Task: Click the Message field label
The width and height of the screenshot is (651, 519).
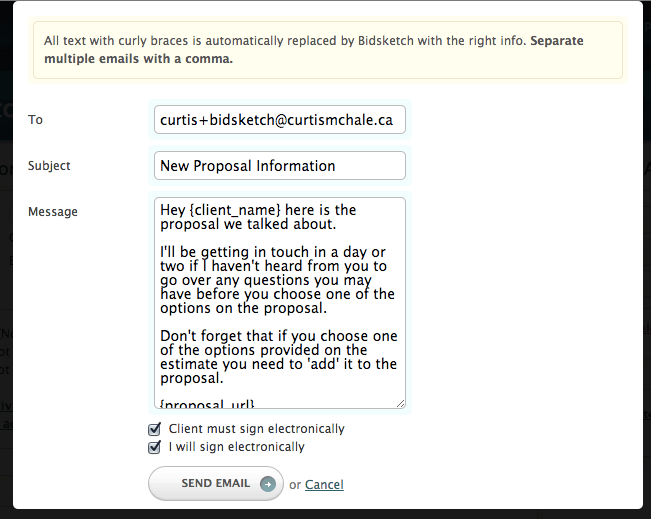Action: [53, 212]
